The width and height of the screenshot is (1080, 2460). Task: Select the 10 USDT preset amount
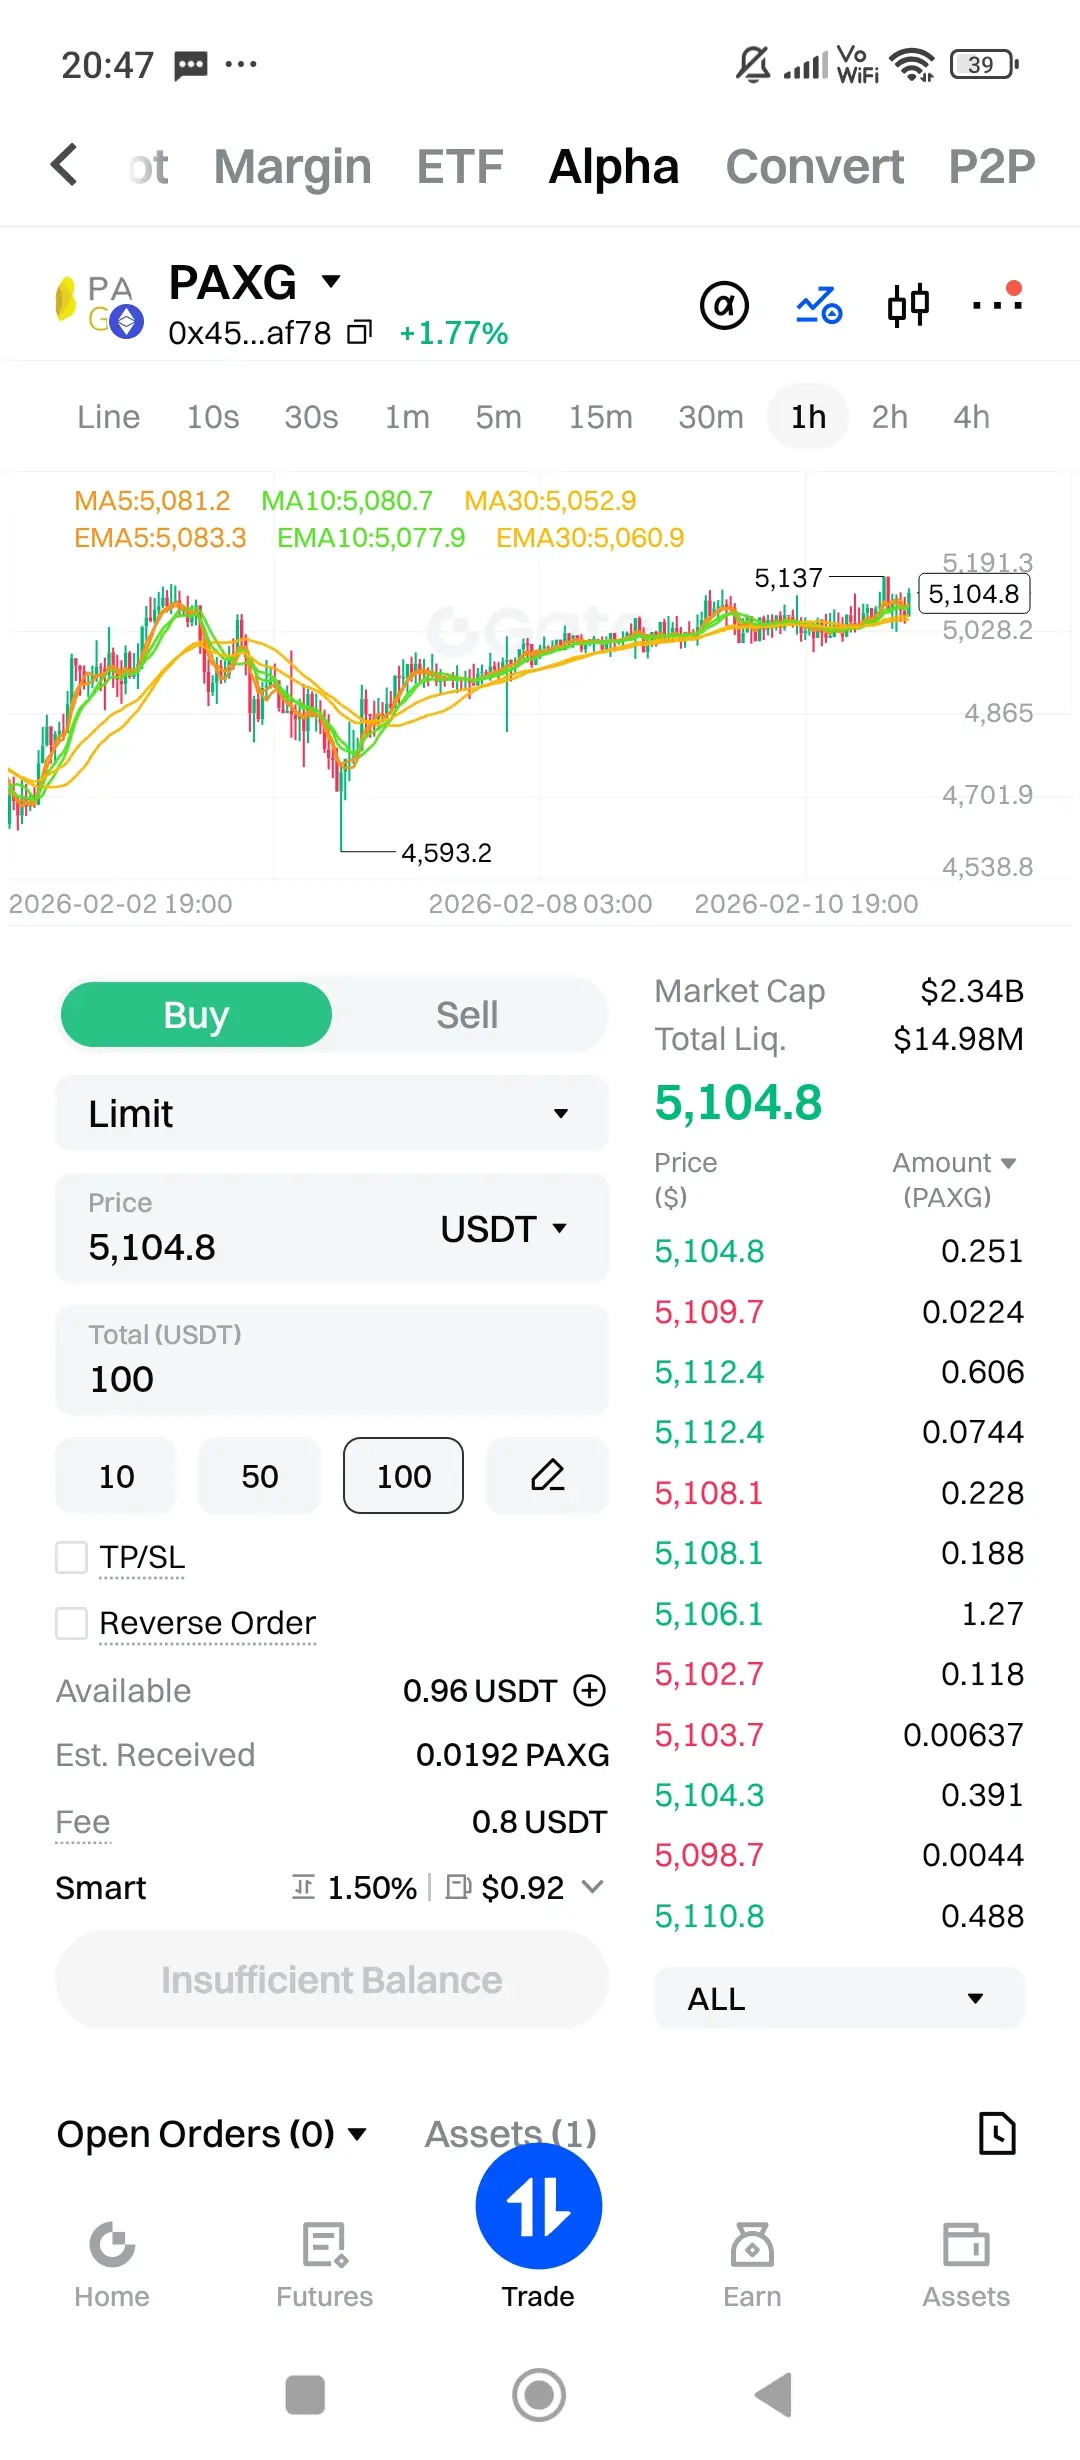pyautogui.click(x=116, y=1475)
